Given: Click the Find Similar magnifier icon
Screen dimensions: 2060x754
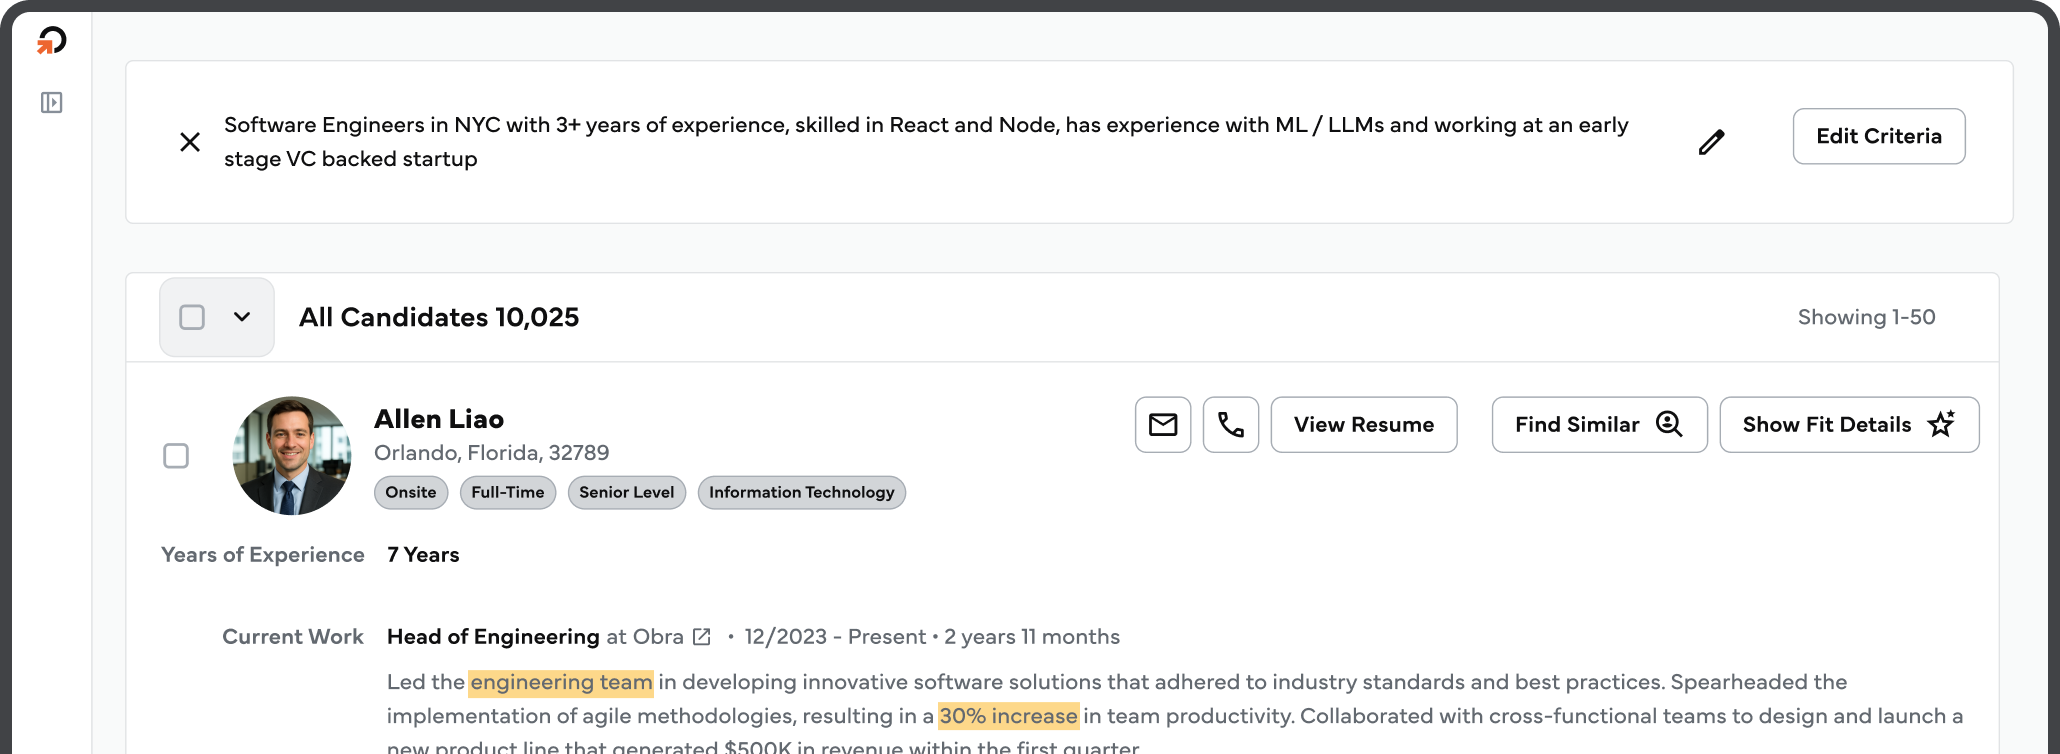Looking at the screenshot, I should pyautogui.click(x=1669, y=425).
